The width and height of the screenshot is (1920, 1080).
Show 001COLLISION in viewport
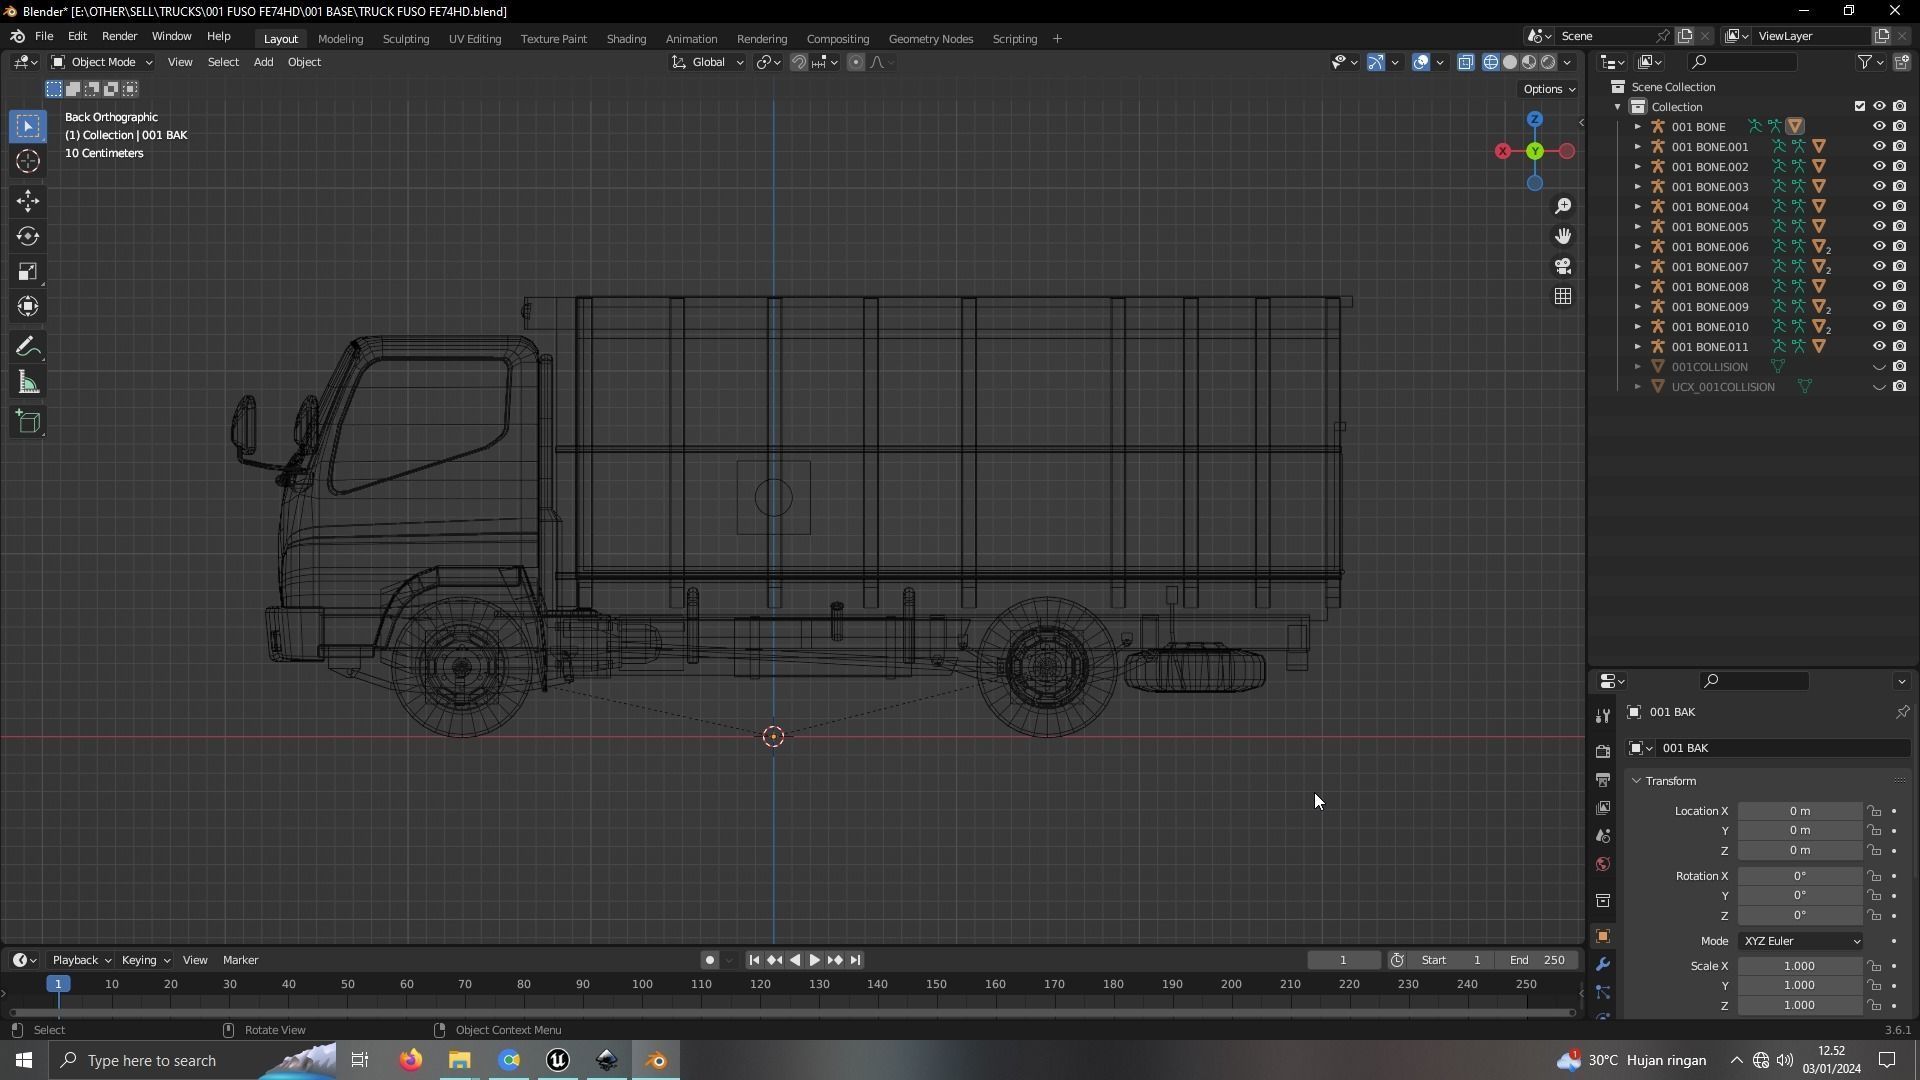click(1879, 367)
